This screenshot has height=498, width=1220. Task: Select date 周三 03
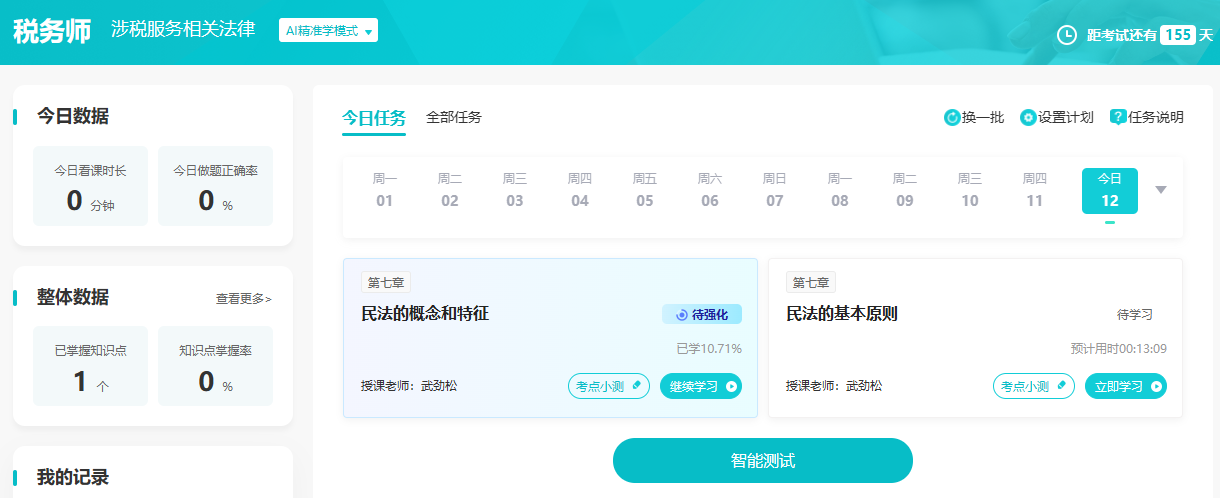click(515, 190)
